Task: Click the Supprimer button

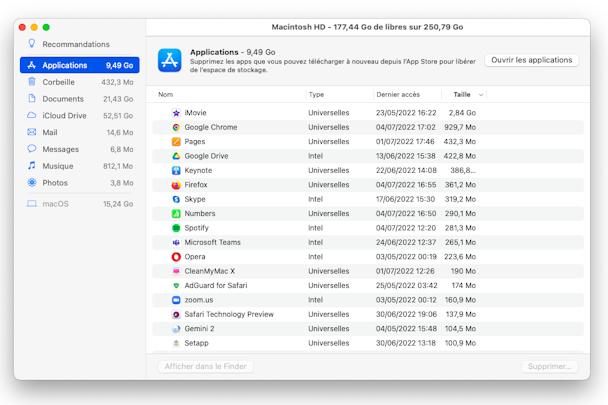Action: (x=549, y=366)
